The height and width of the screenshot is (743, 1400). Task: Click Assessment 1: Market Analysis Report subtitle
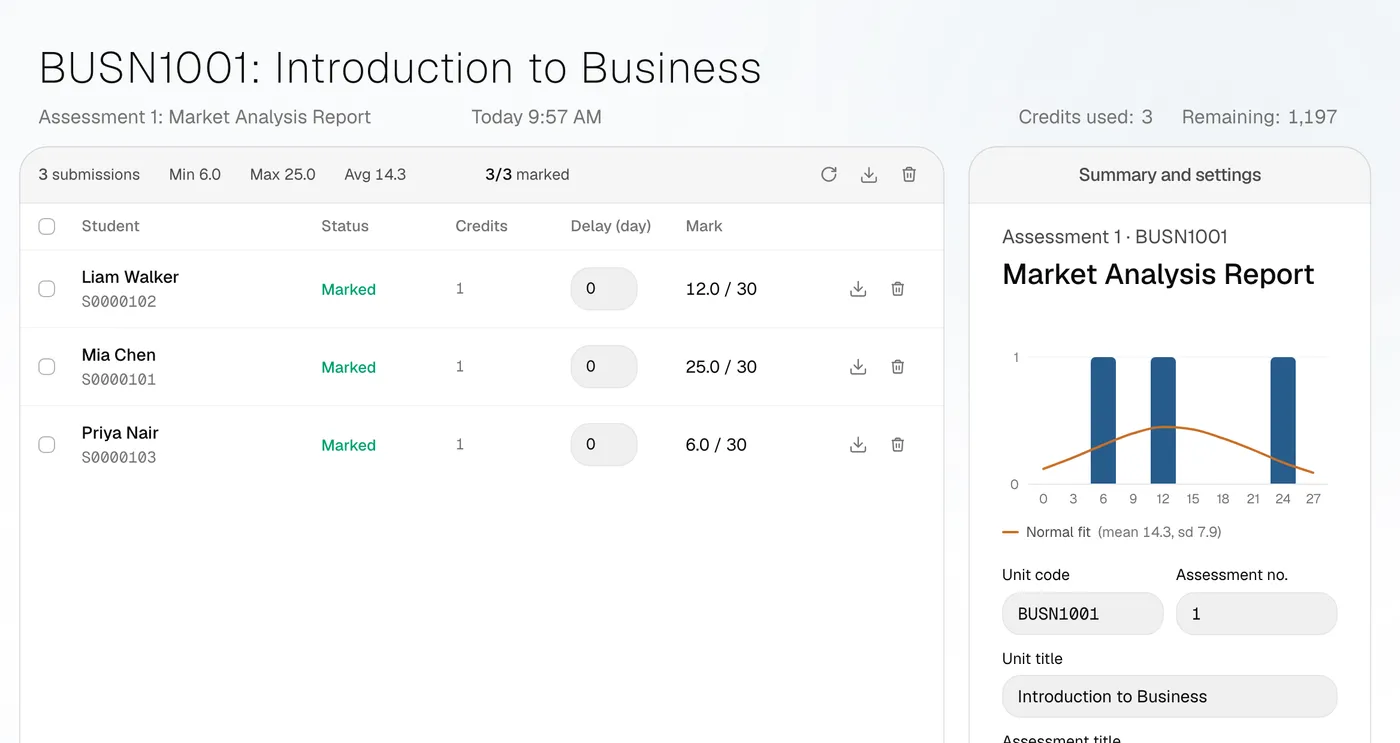coord(205,117)
